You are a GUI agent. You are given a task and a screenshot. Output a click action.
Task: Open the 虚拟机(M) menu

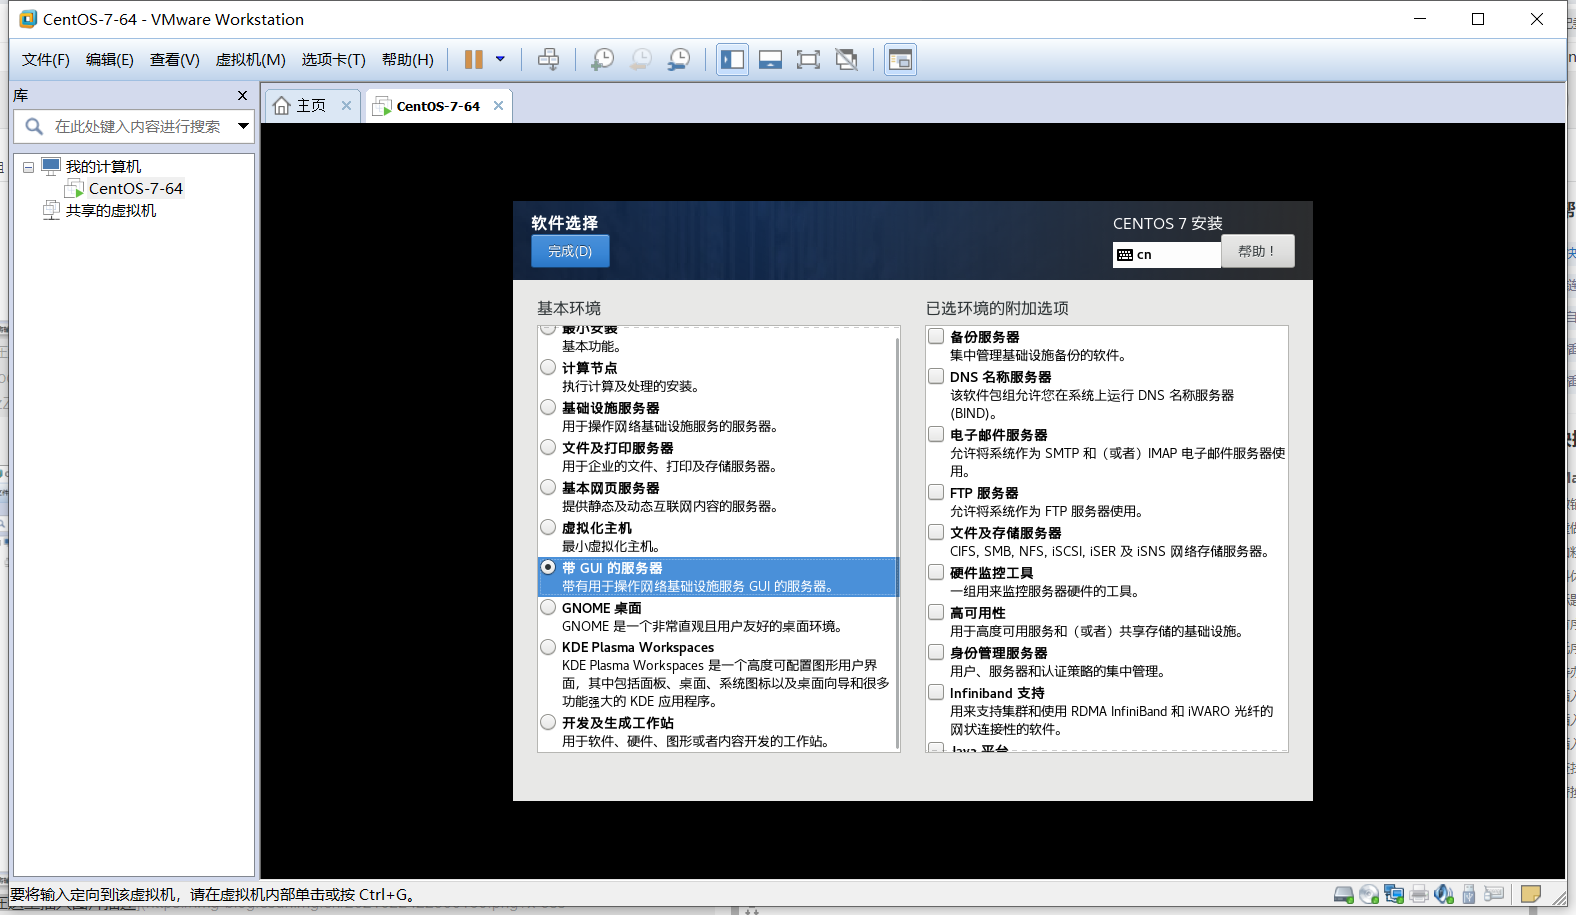(251, 60)
